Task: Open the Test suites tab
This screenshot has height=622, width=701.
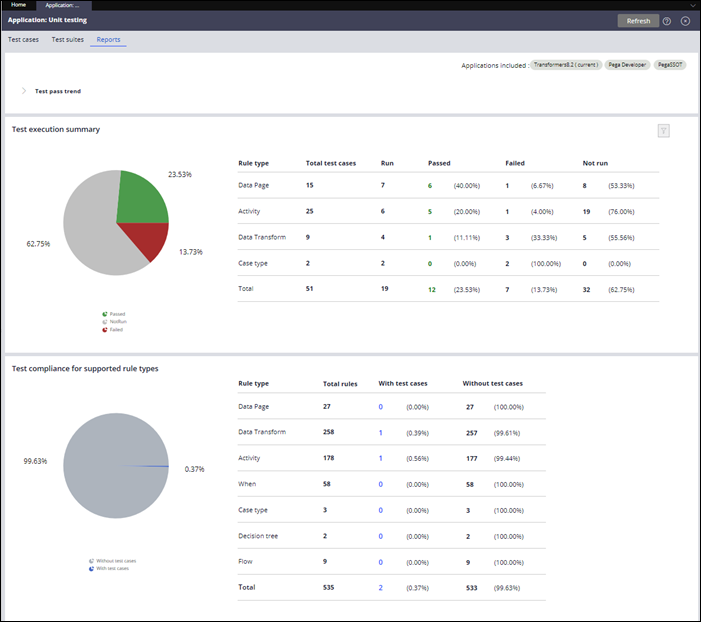Action: click(68, 40)
